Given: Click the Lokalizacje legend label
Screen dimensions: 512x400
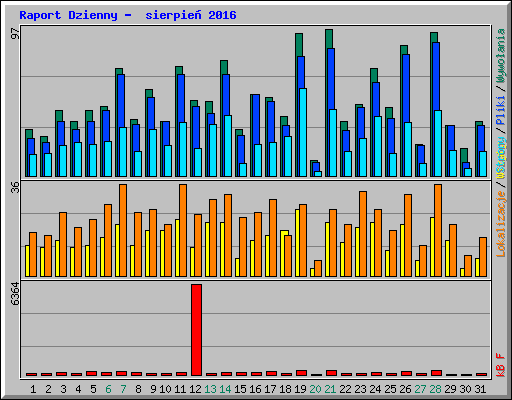Looking at the screenshot, I should point(501,224).
